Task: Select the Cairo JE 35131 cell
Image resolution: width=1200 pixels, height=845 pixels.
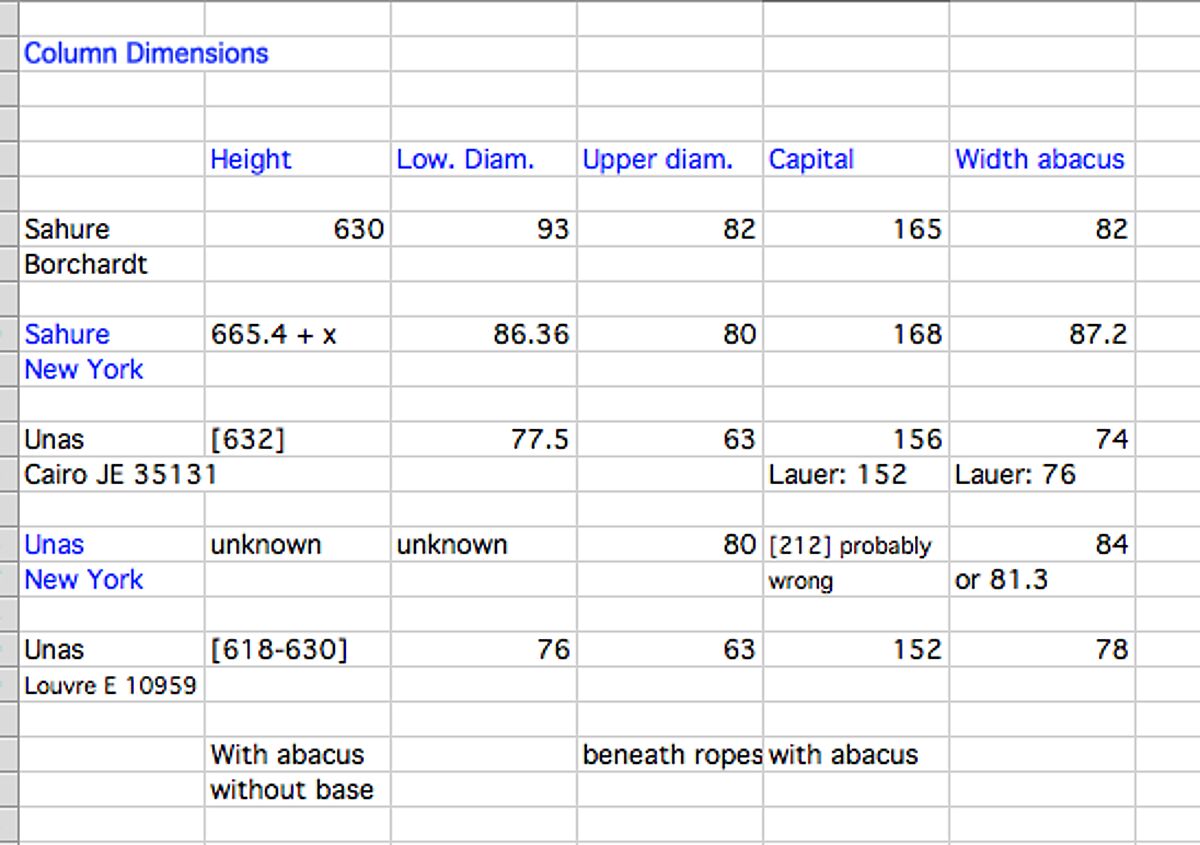Action: pos(119,475)
